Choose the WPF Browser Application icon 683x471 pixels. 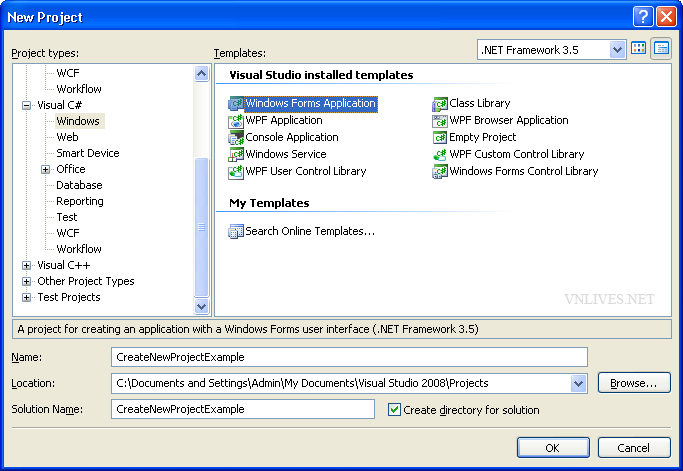point(440,121)
